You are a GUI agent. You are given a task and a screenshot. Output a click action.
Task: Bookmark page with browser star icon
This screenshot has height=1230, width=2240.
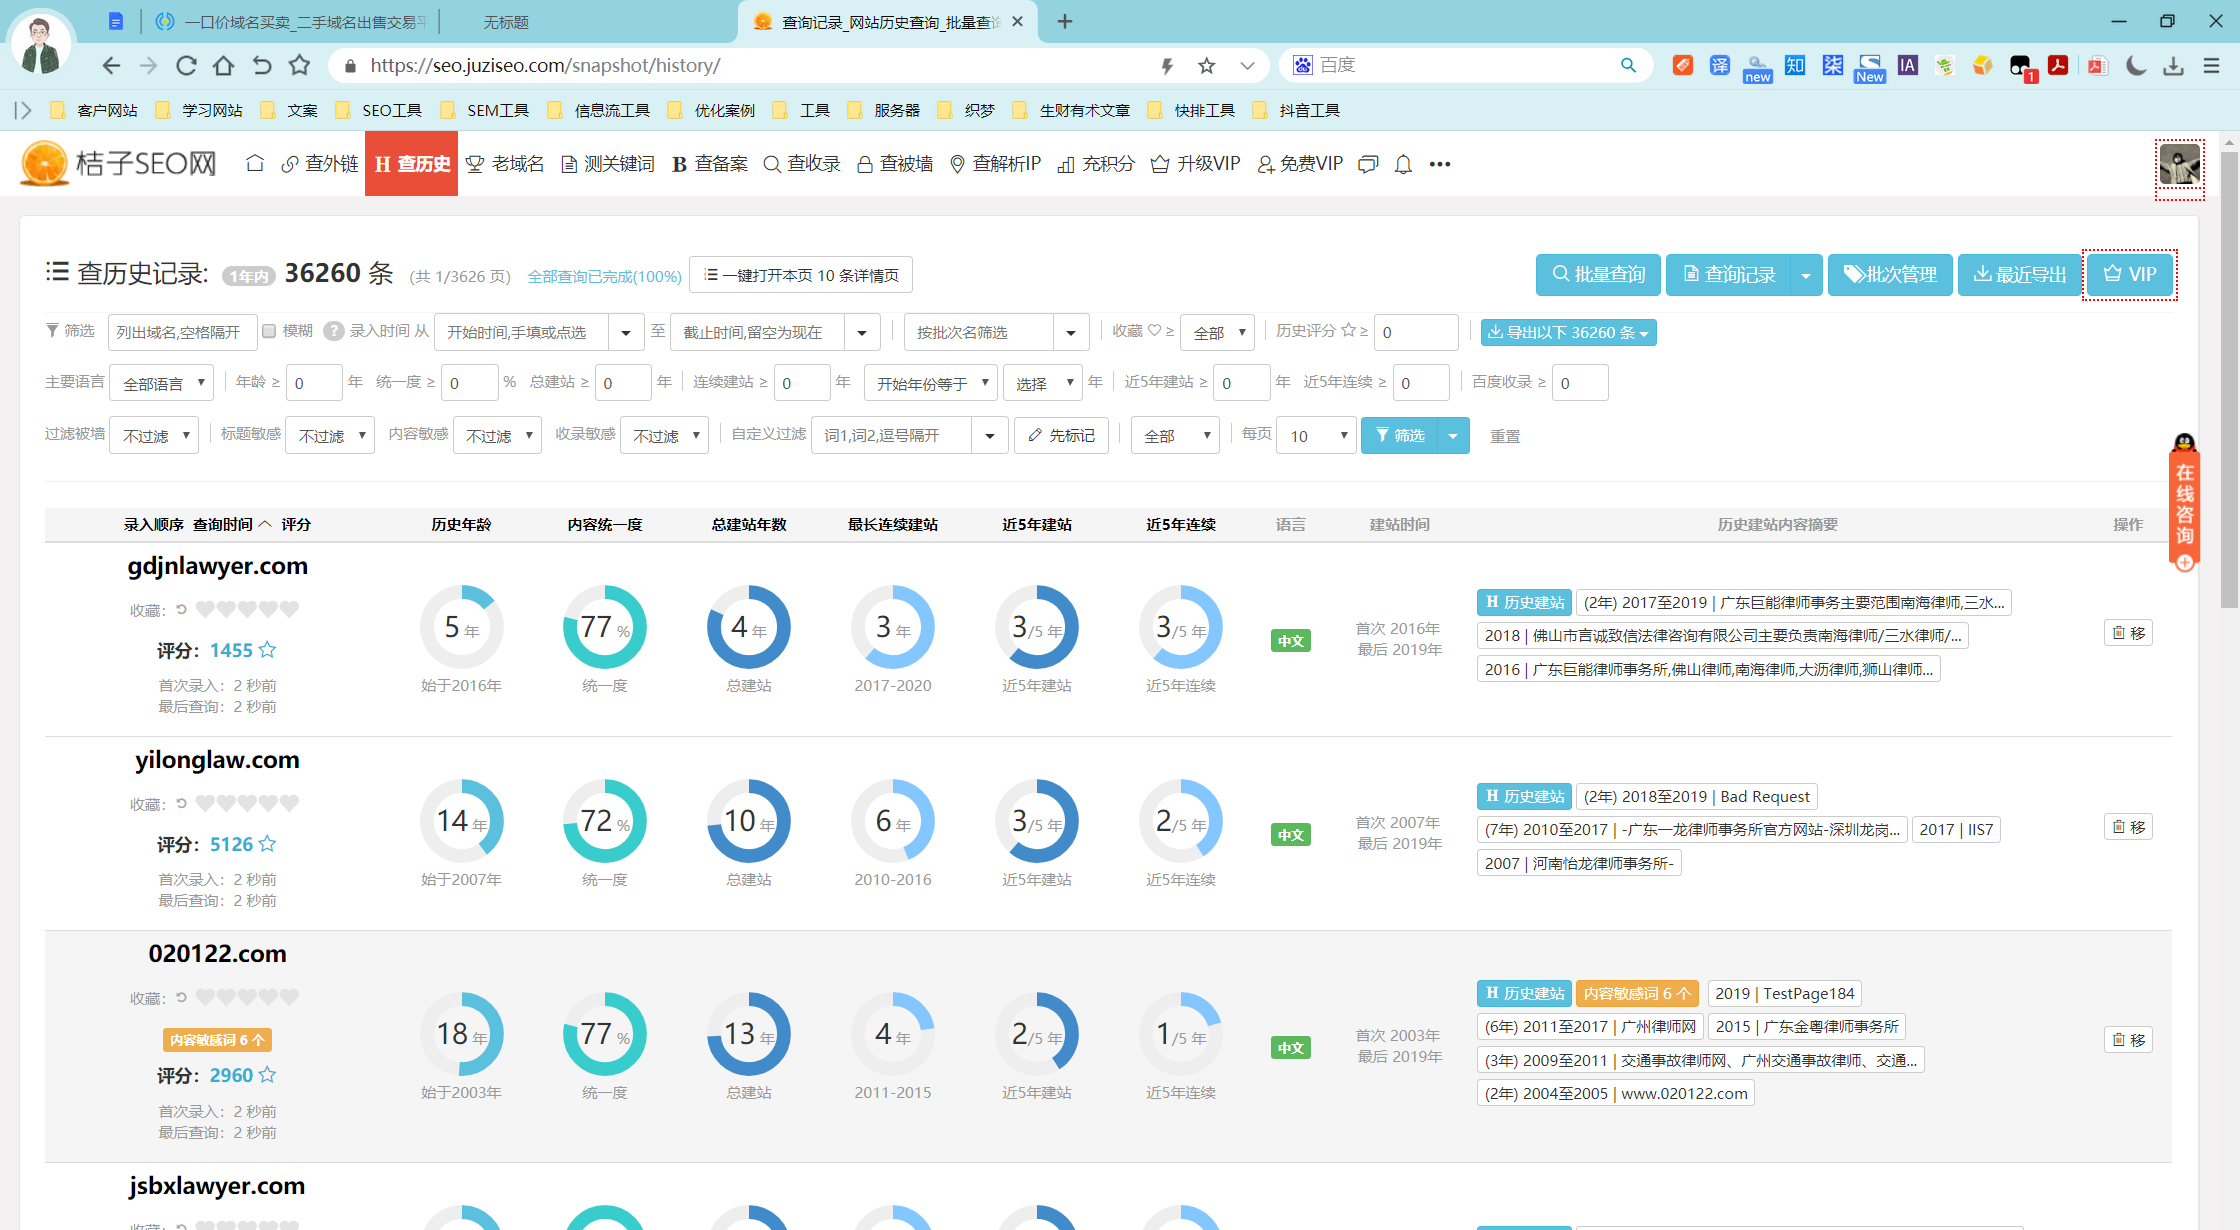pos(1207,66)
